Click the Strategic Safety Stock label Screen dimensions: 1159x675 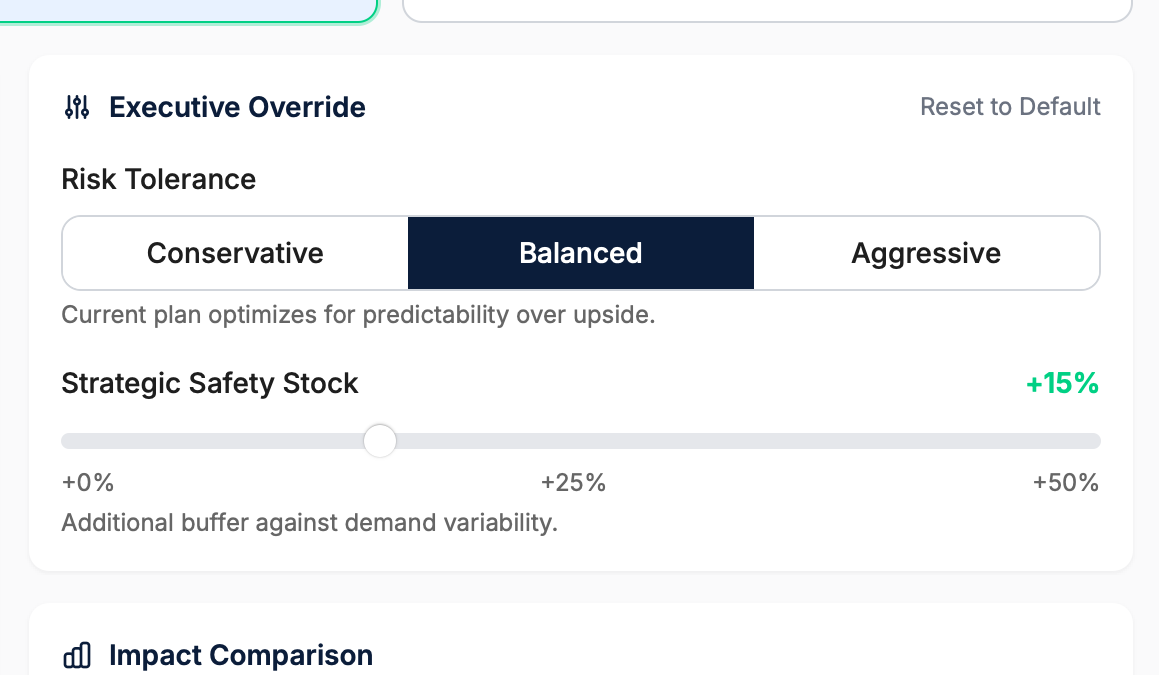click(x=209, y=383)
